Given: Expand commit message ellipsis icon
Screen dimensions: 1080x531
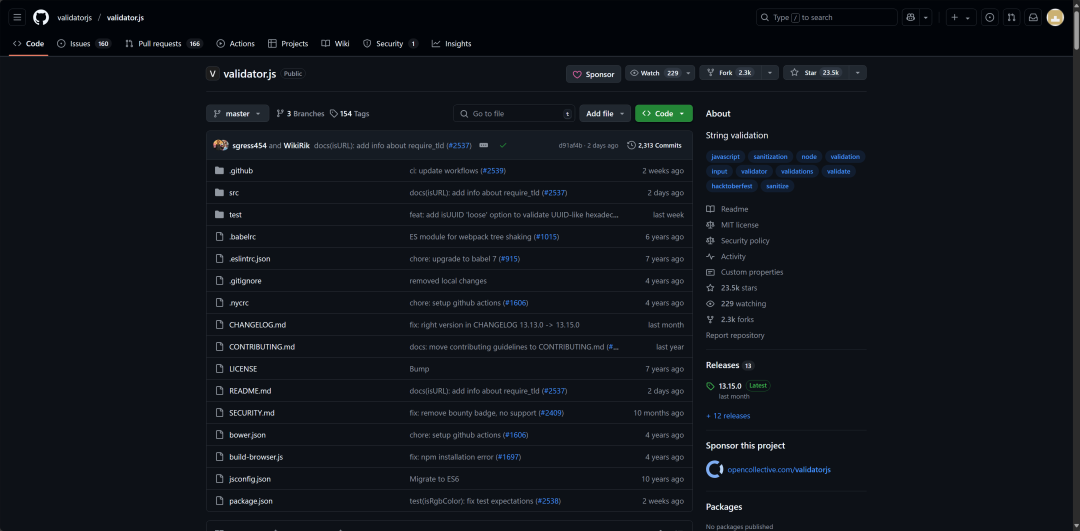Looking at the screenshot, I should (x=484, y=145).
